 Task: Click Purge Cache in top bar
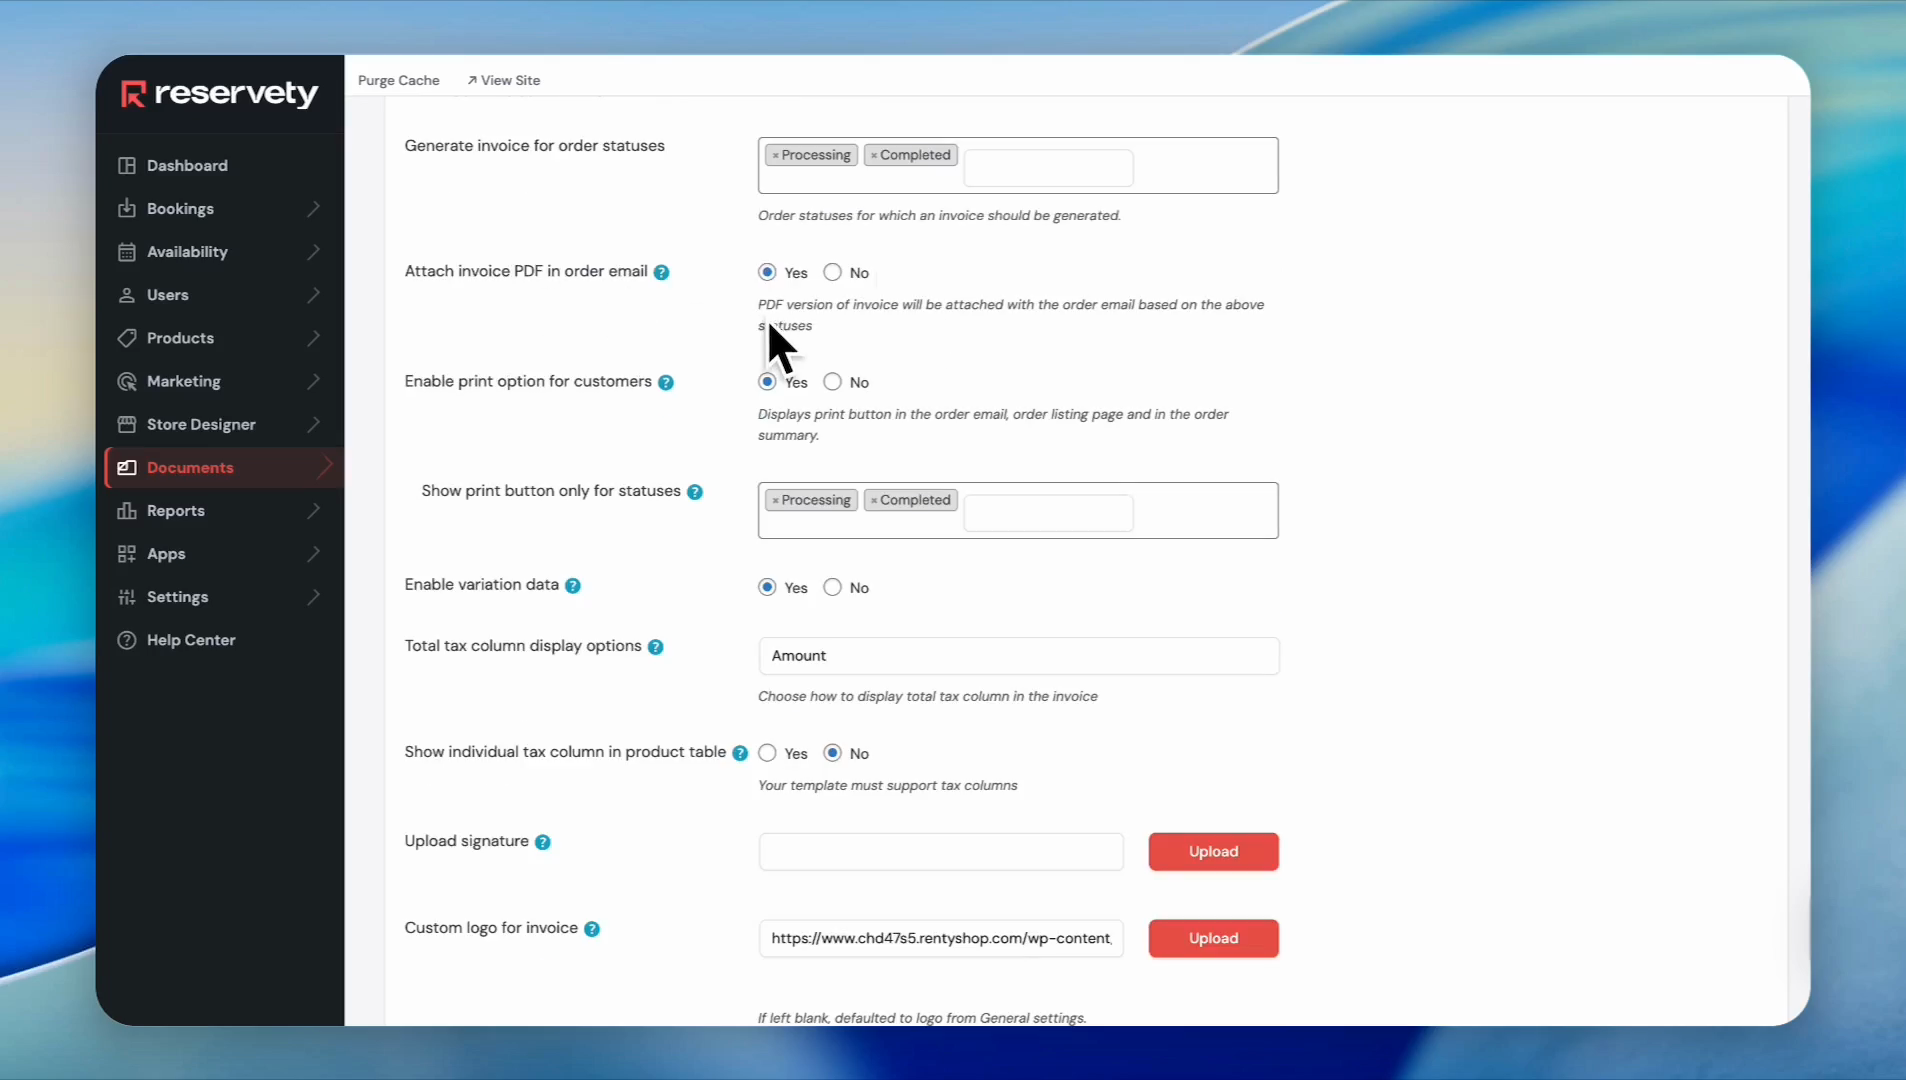click(x=398, y=80)
